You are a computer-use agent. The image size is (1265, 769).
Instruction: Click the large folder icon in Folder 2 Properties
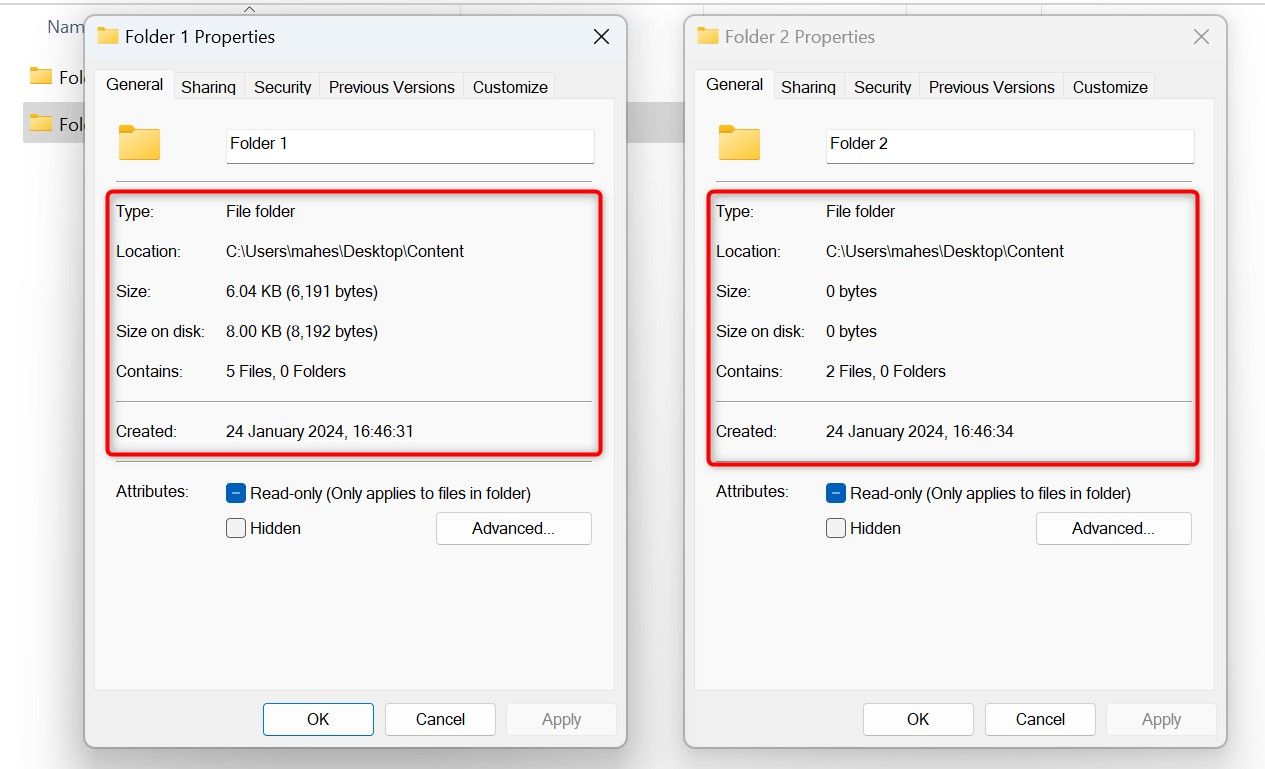pyautogui.click(x=739, y=143)
